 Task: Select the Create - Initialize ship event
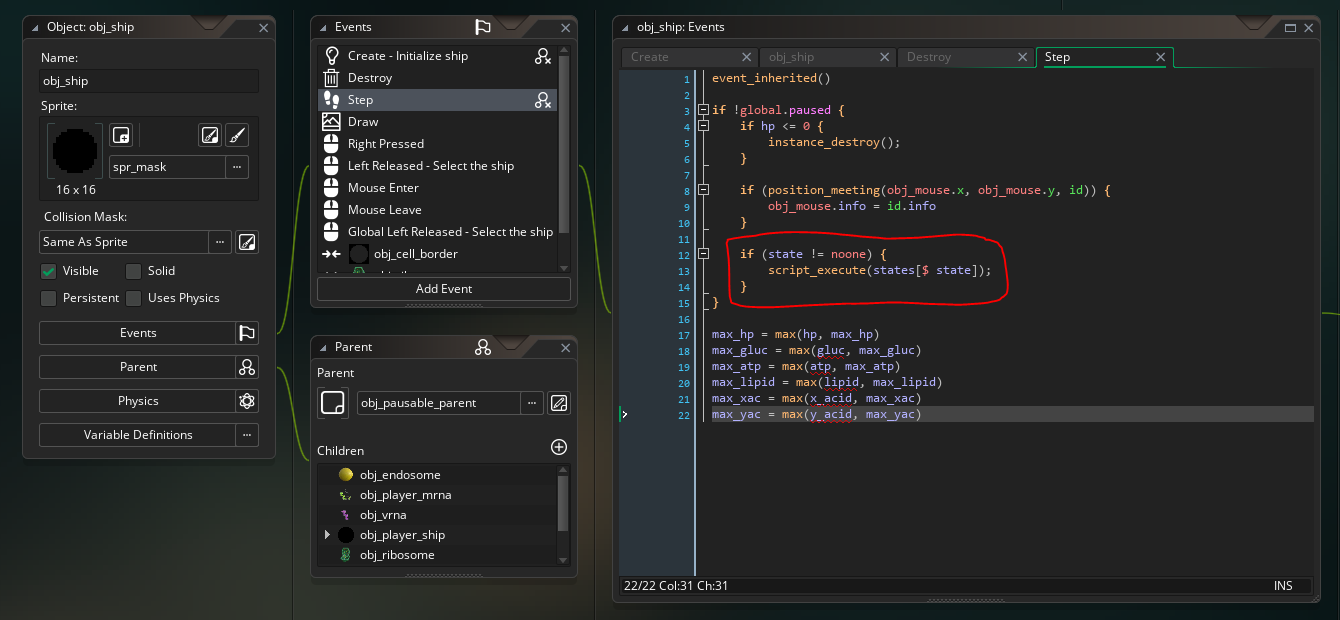[438, 56]
